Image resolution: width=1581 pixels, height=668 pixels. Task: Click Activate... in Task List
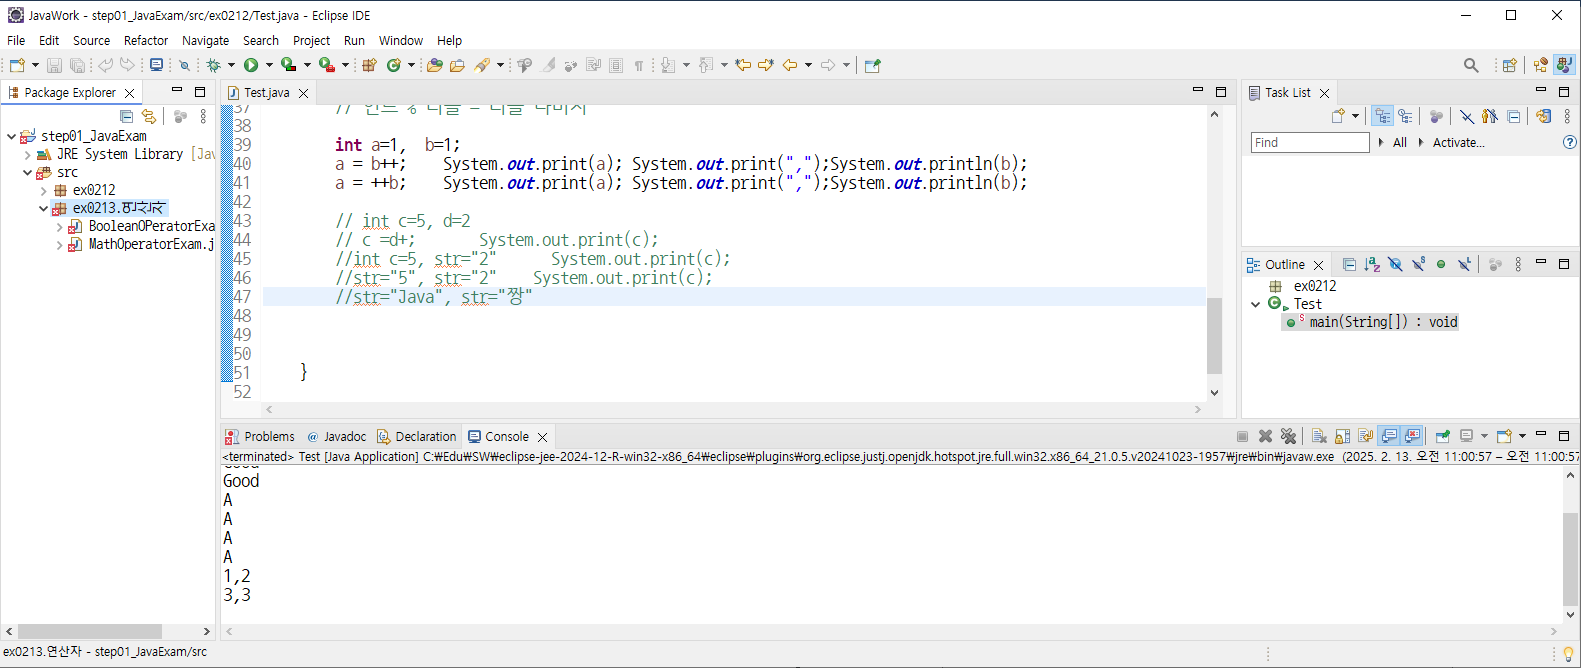(1458, 142)
